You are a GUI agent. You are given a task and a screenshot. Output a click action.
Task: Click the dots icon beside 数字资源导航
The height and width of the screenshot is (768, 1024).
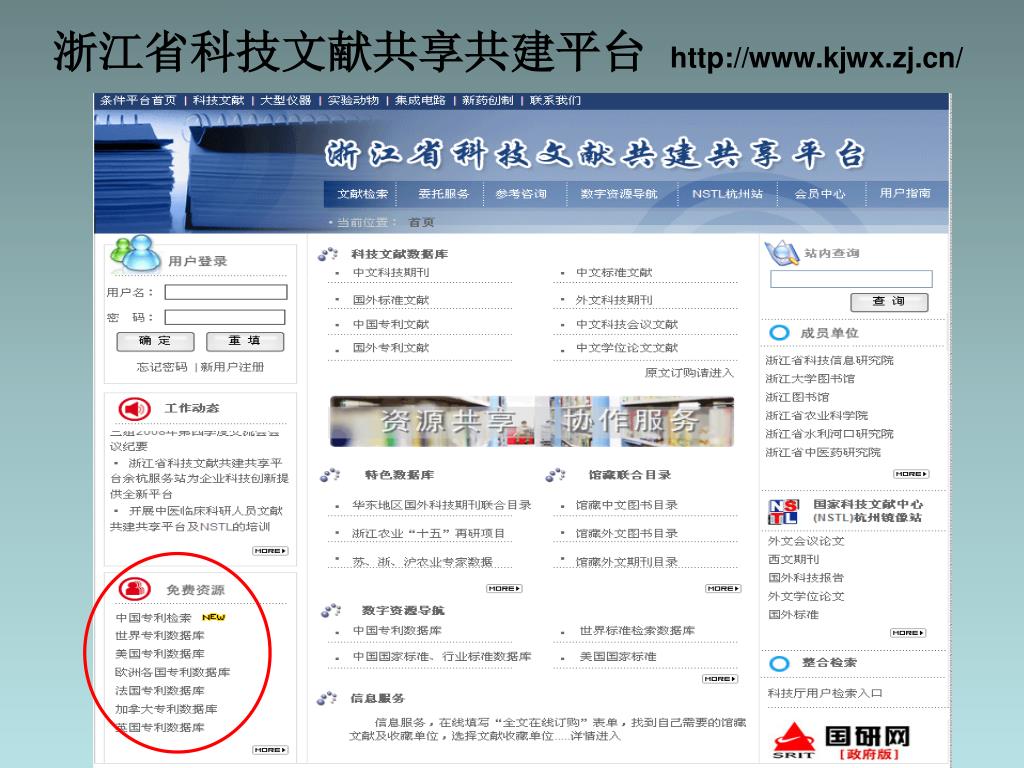(x=331, y=611)
